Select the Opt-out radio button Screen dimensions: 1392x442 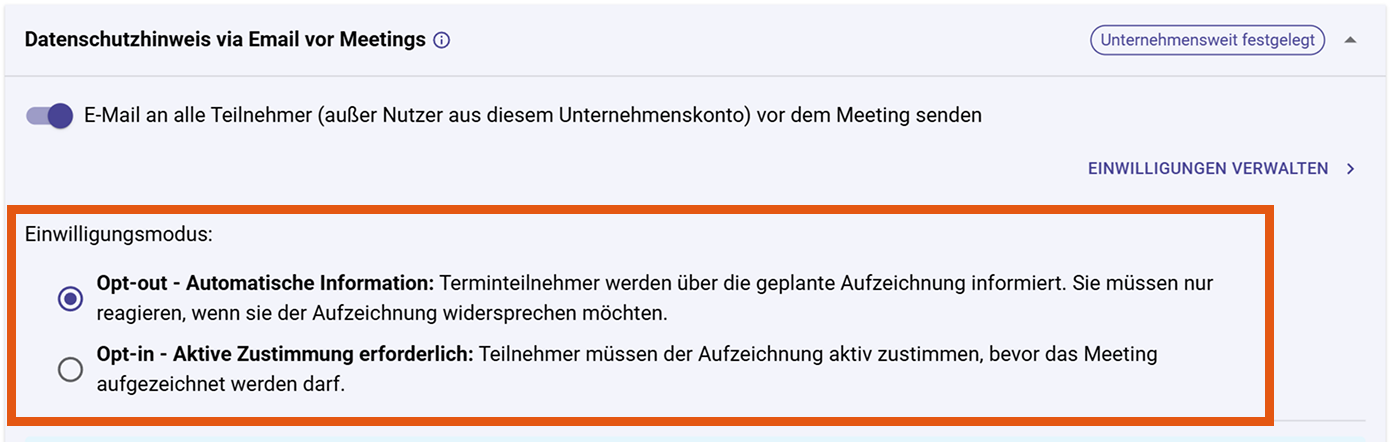pyautogui.click(x=70, y=298)
